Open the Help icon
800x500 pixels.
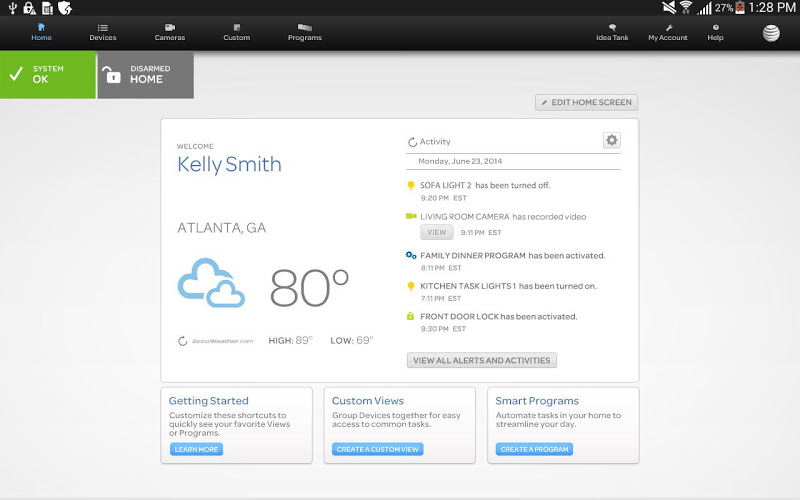click(x=715, y=28)
